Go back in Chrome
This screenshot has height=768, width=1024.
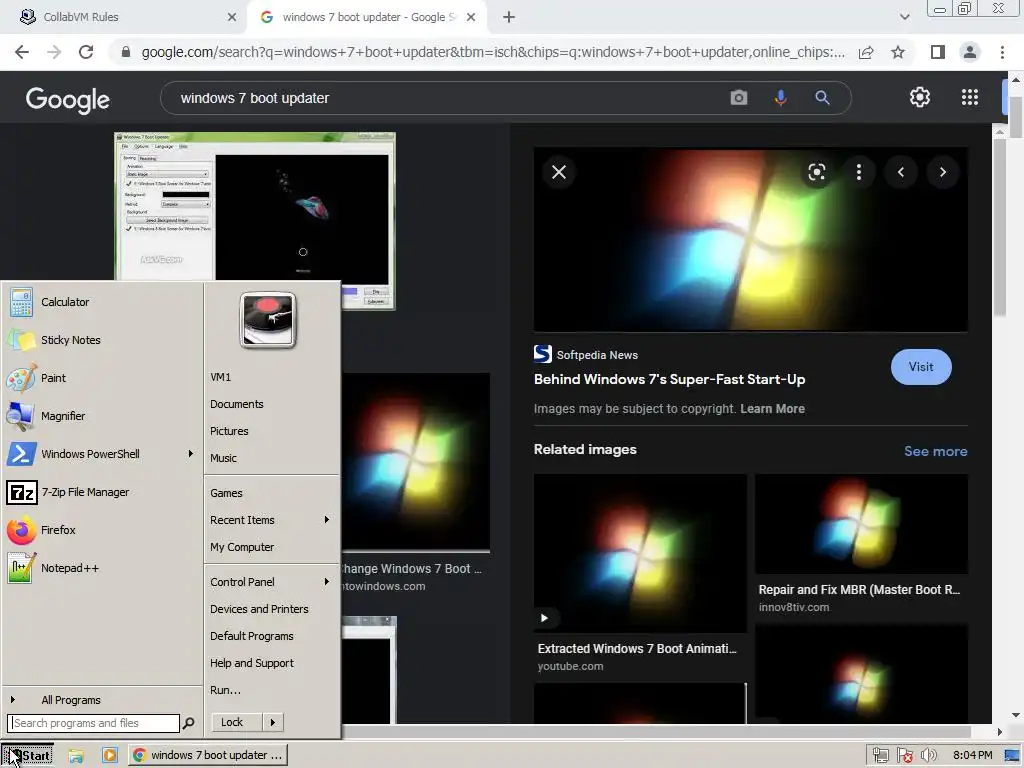[x=22, y=52]
